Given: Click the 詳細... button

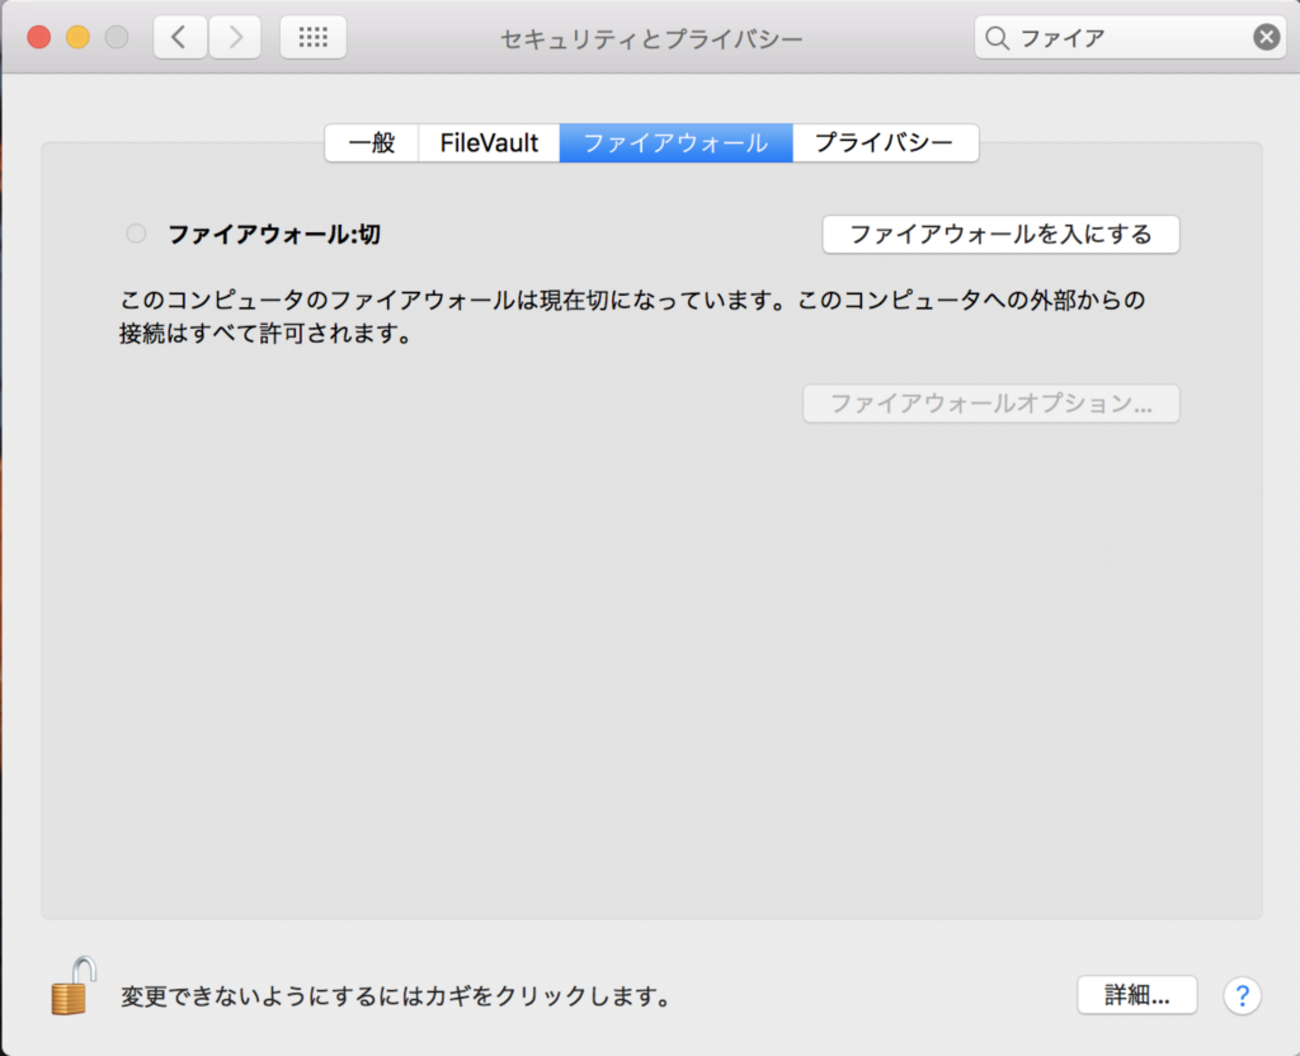Looking at the screenshot, I should pyautogui.click(x=1137, y=995).
